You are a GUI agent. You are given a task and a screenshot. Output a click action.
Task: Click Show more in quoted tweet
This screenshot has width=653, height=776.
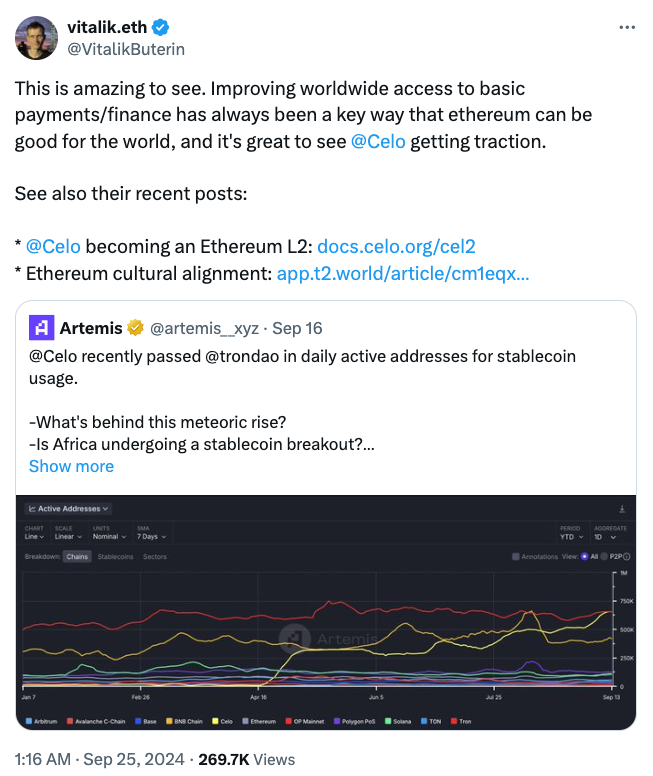tap(71, 466)
